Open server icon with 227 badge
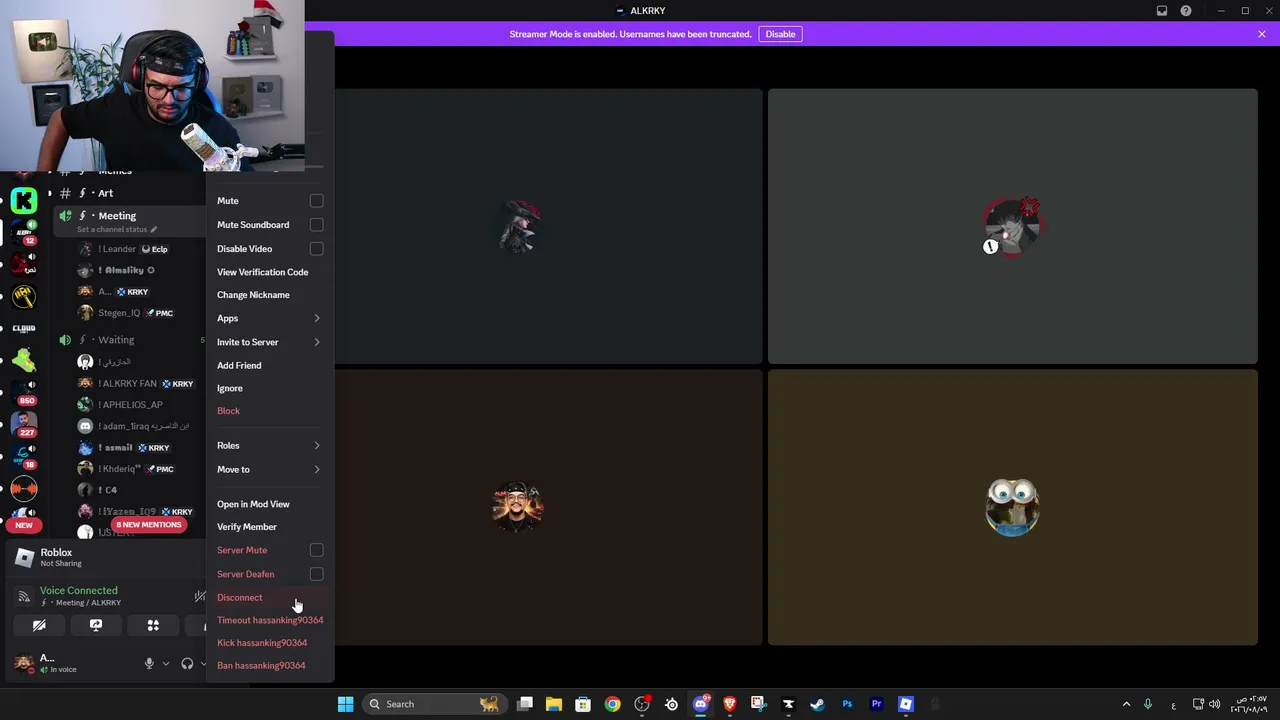The image size is (1280, 720). tap(24, 424)
